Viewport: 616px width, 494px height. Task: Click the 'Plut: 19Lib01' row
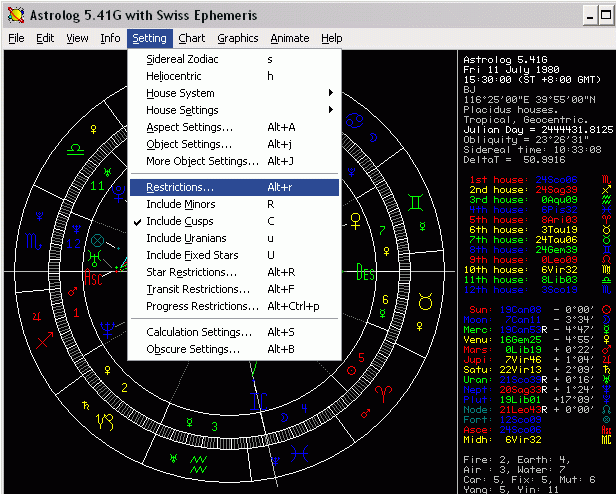pyautogui.click(x=539, y=400)
